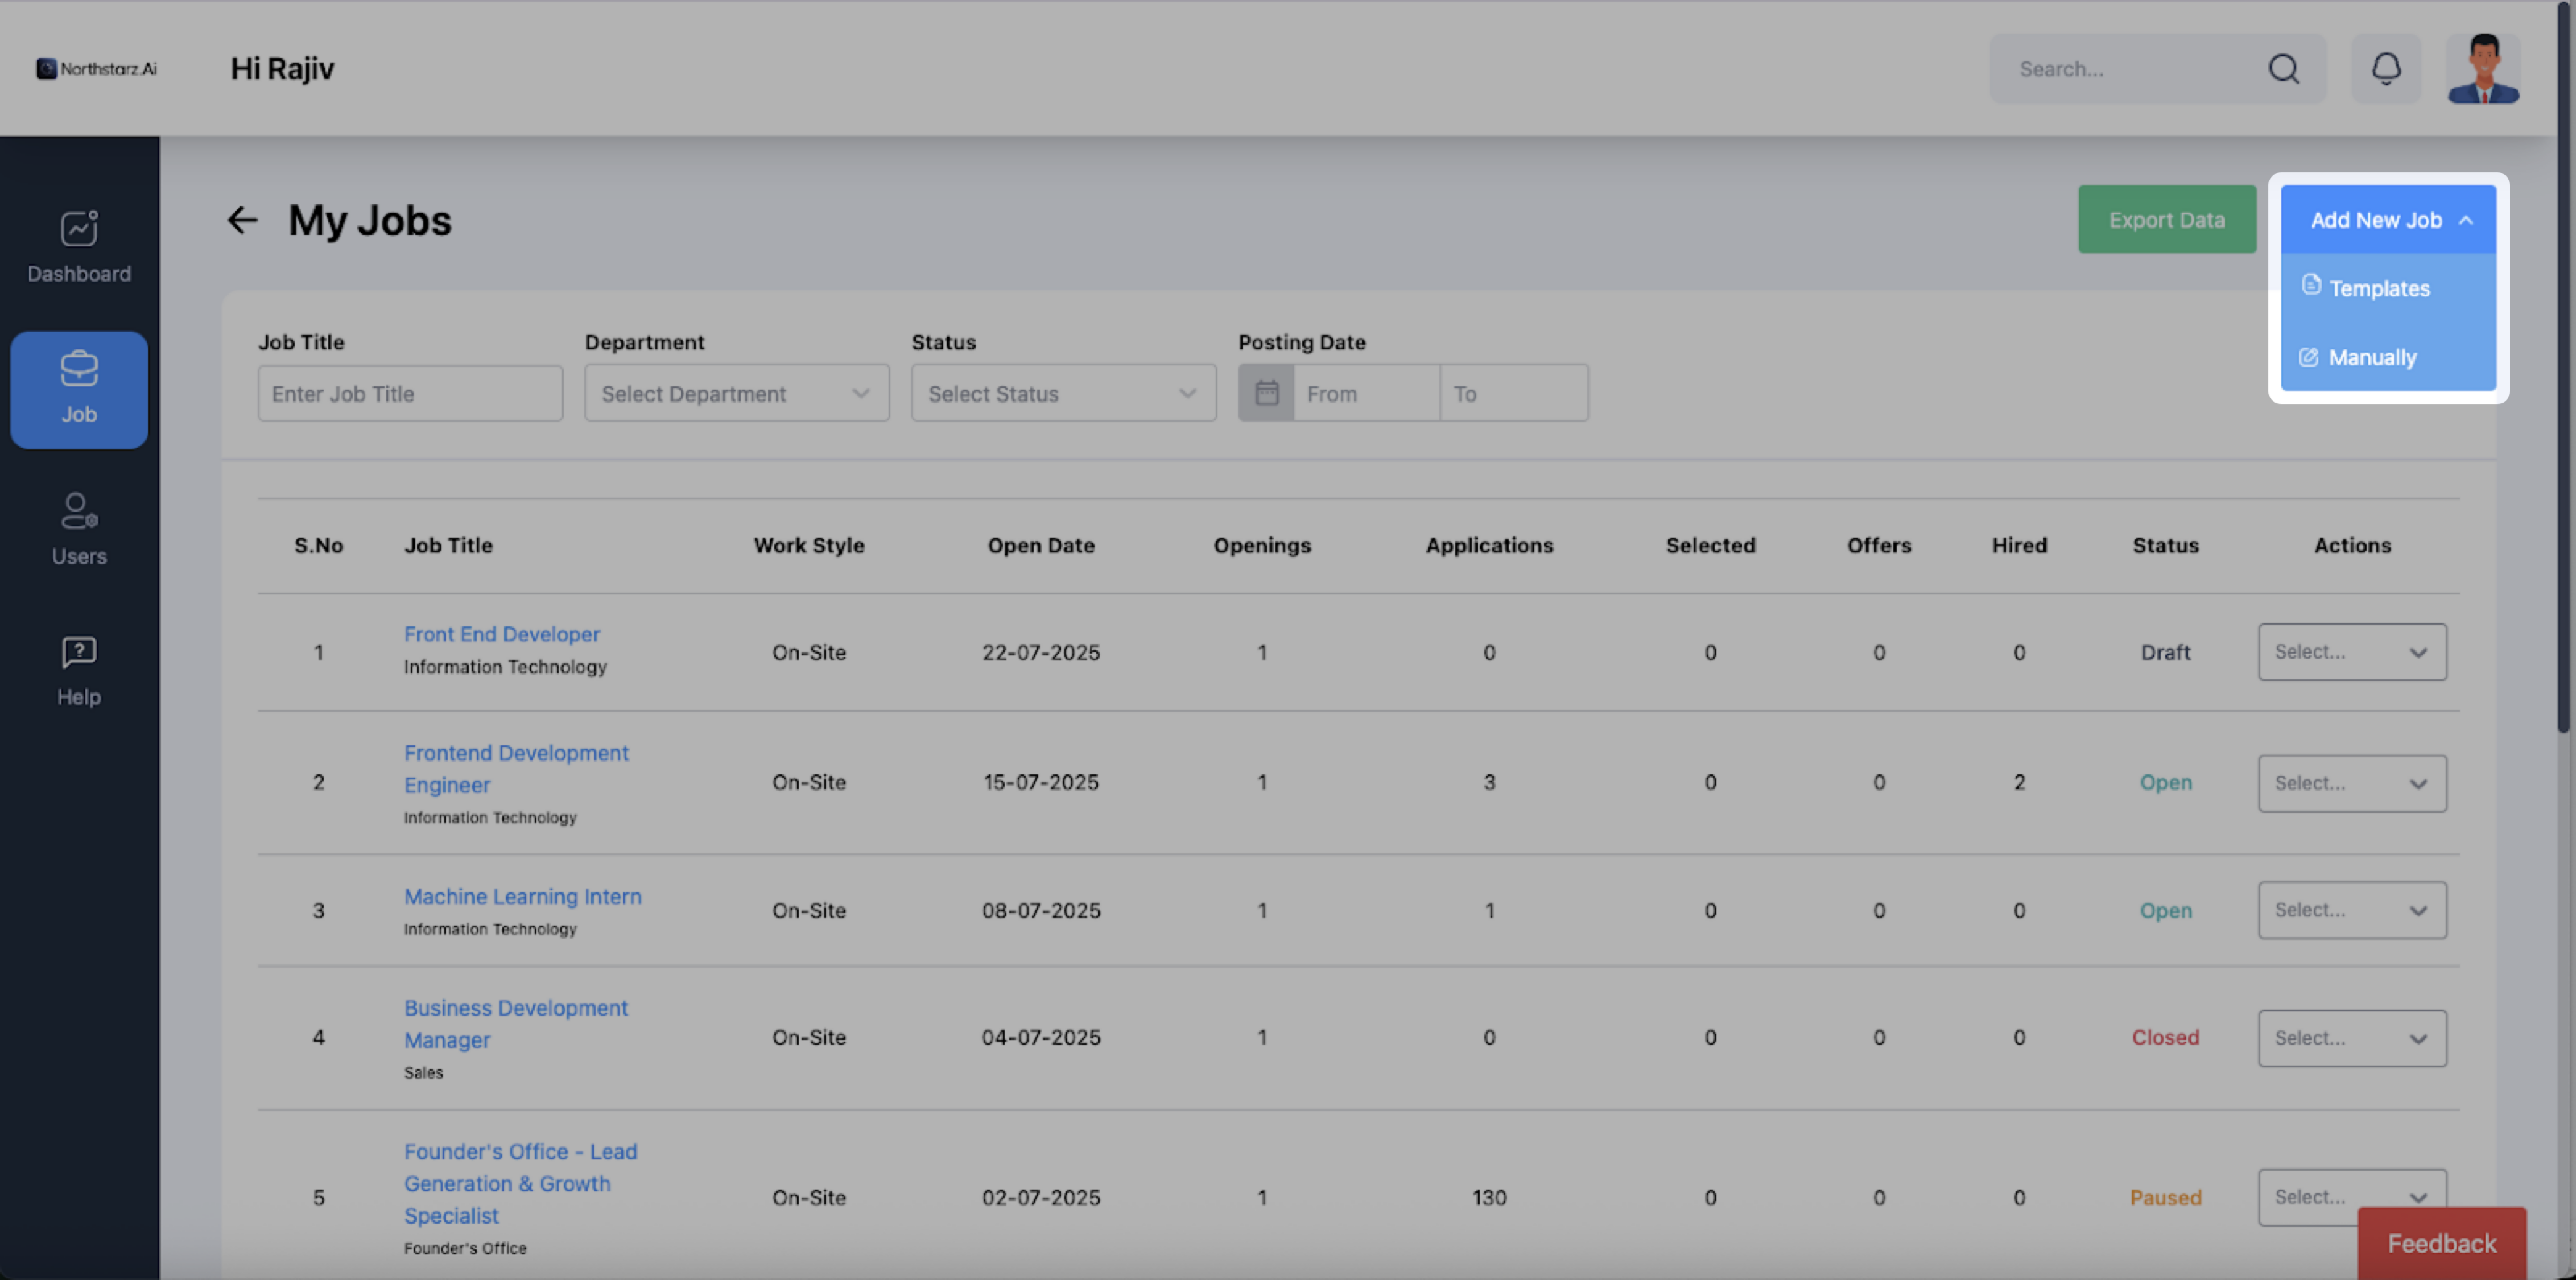The height and width of the screenshot is (1280, 2576).
Task: Open Actions dropdown for Front End Developer
Action: [2351, 652]
